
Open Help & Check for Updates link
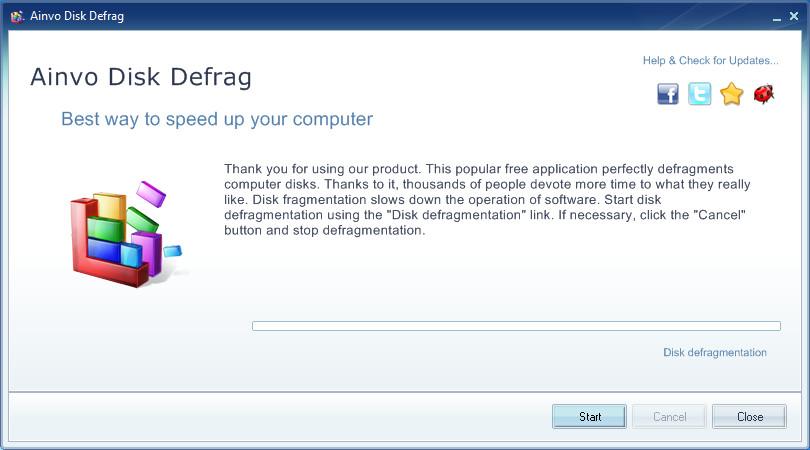click(x=710, y=60)
